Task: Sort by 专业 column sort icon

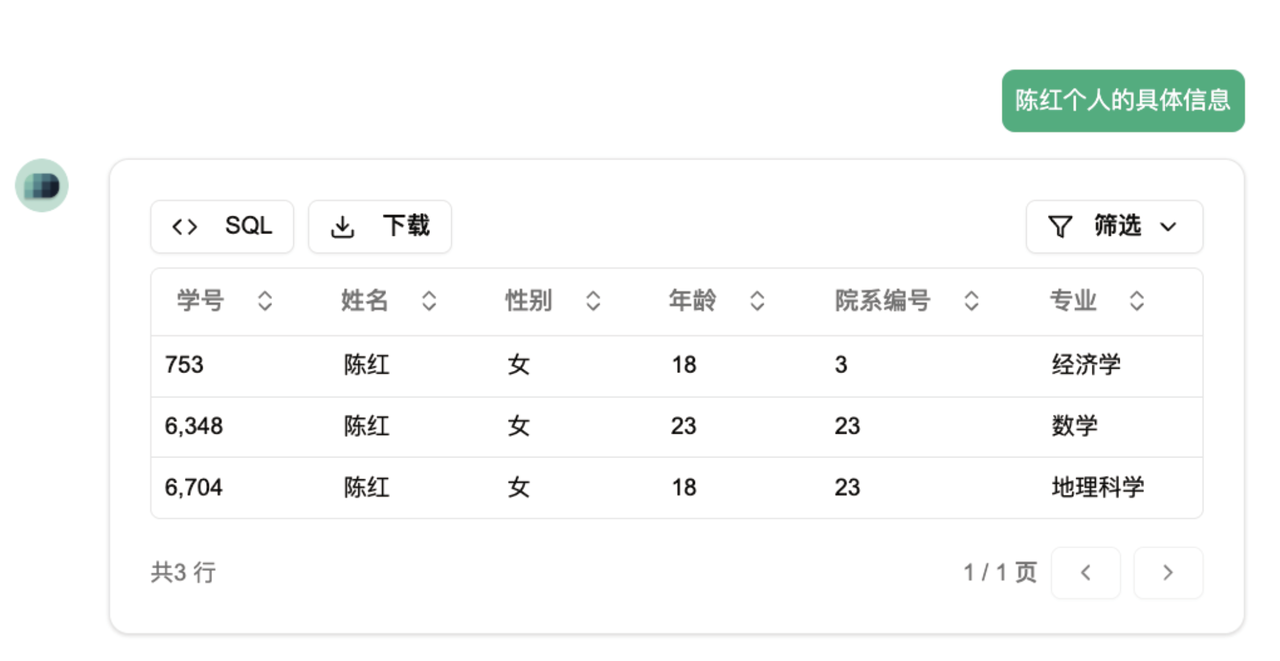Action: coord(1136,301)
